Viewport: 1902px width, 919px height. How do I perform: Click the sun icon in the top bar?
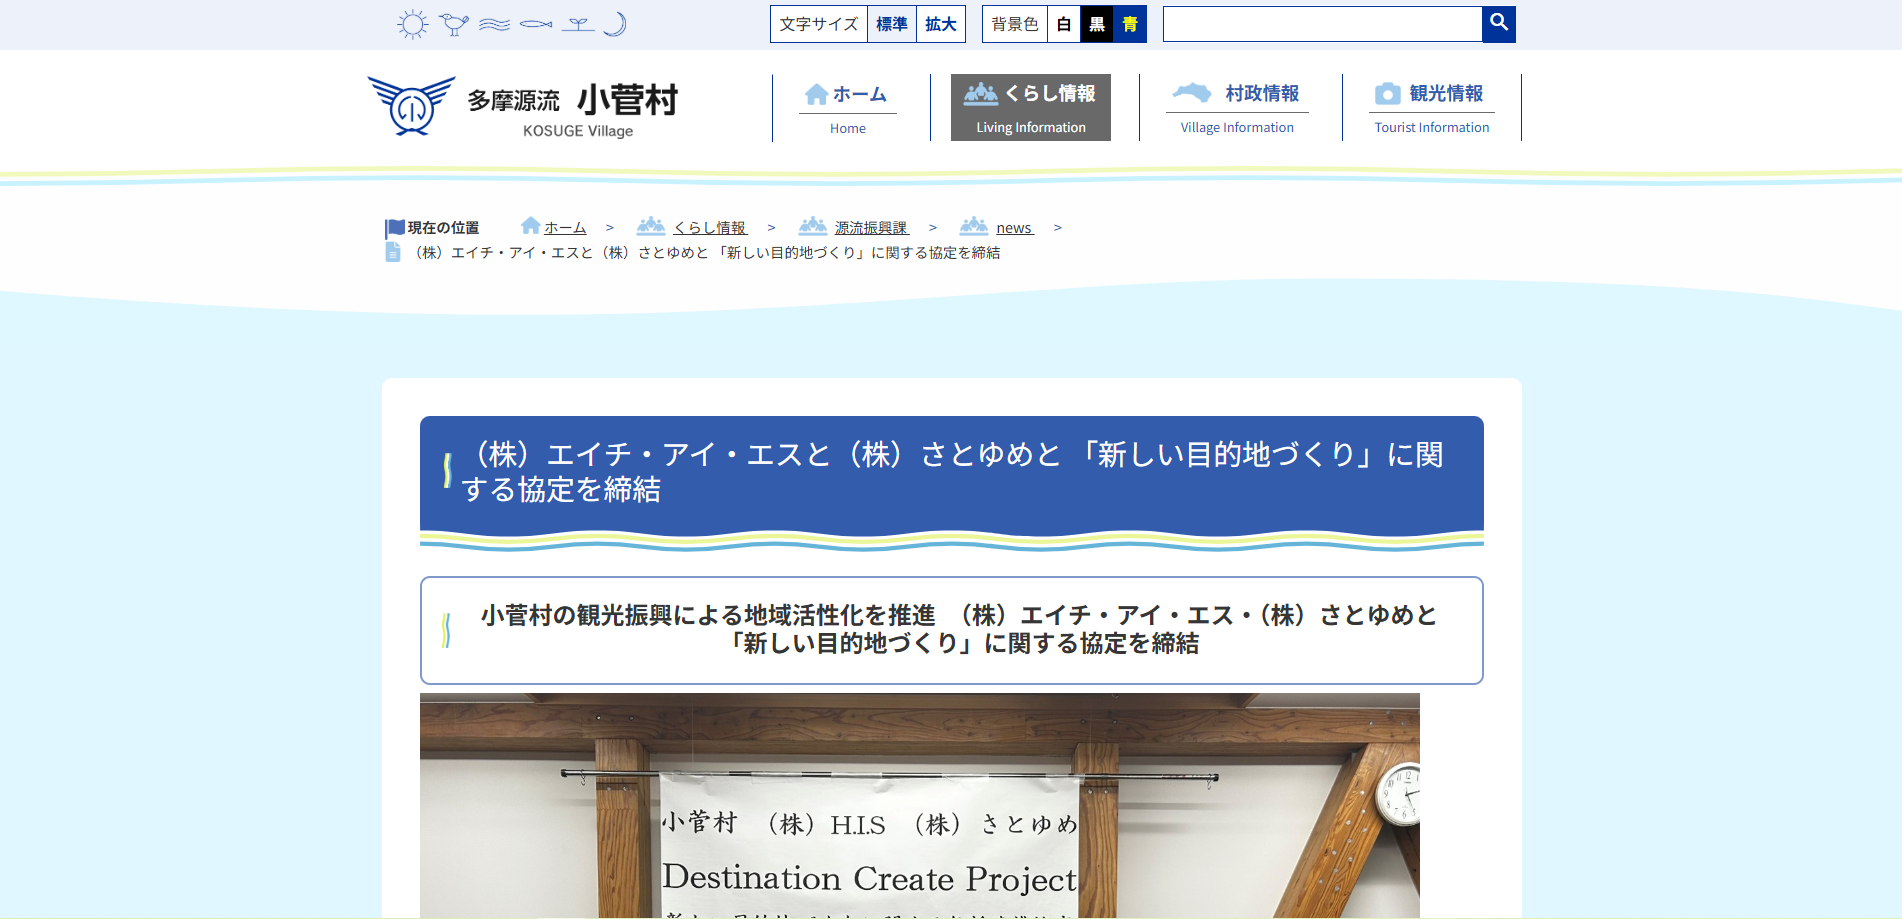[412, 24]
